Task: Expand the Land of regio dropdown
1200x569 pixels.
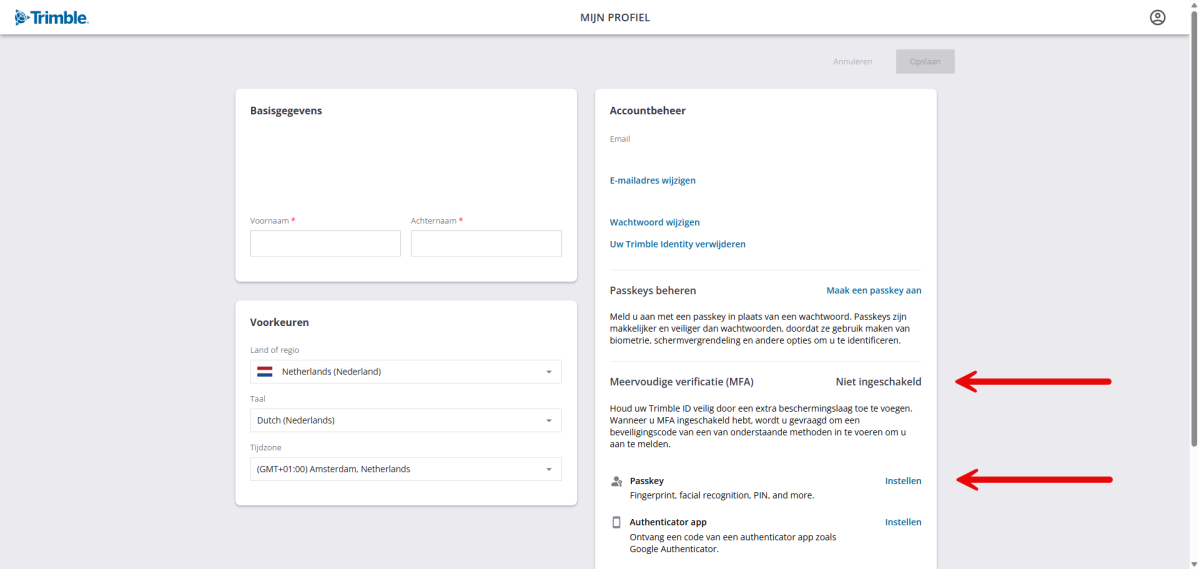Action: pyautogui.click(x=405, y=372)
